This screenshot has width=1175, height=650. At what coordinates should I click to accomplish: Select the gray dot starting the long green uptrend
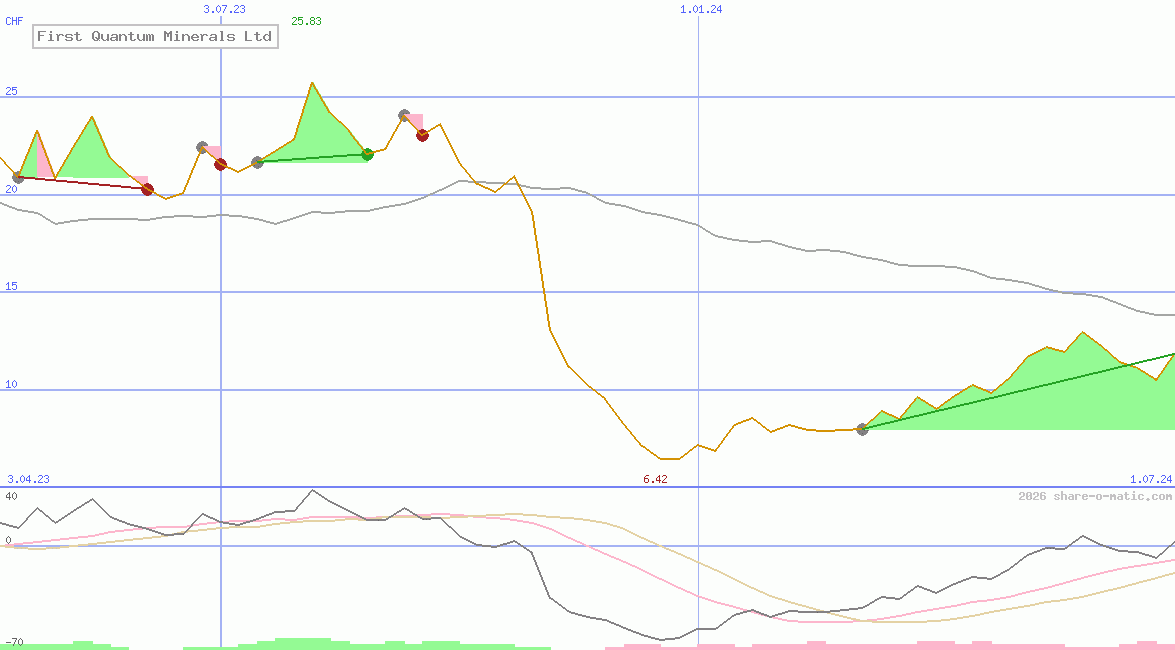(x=862, y=430)
